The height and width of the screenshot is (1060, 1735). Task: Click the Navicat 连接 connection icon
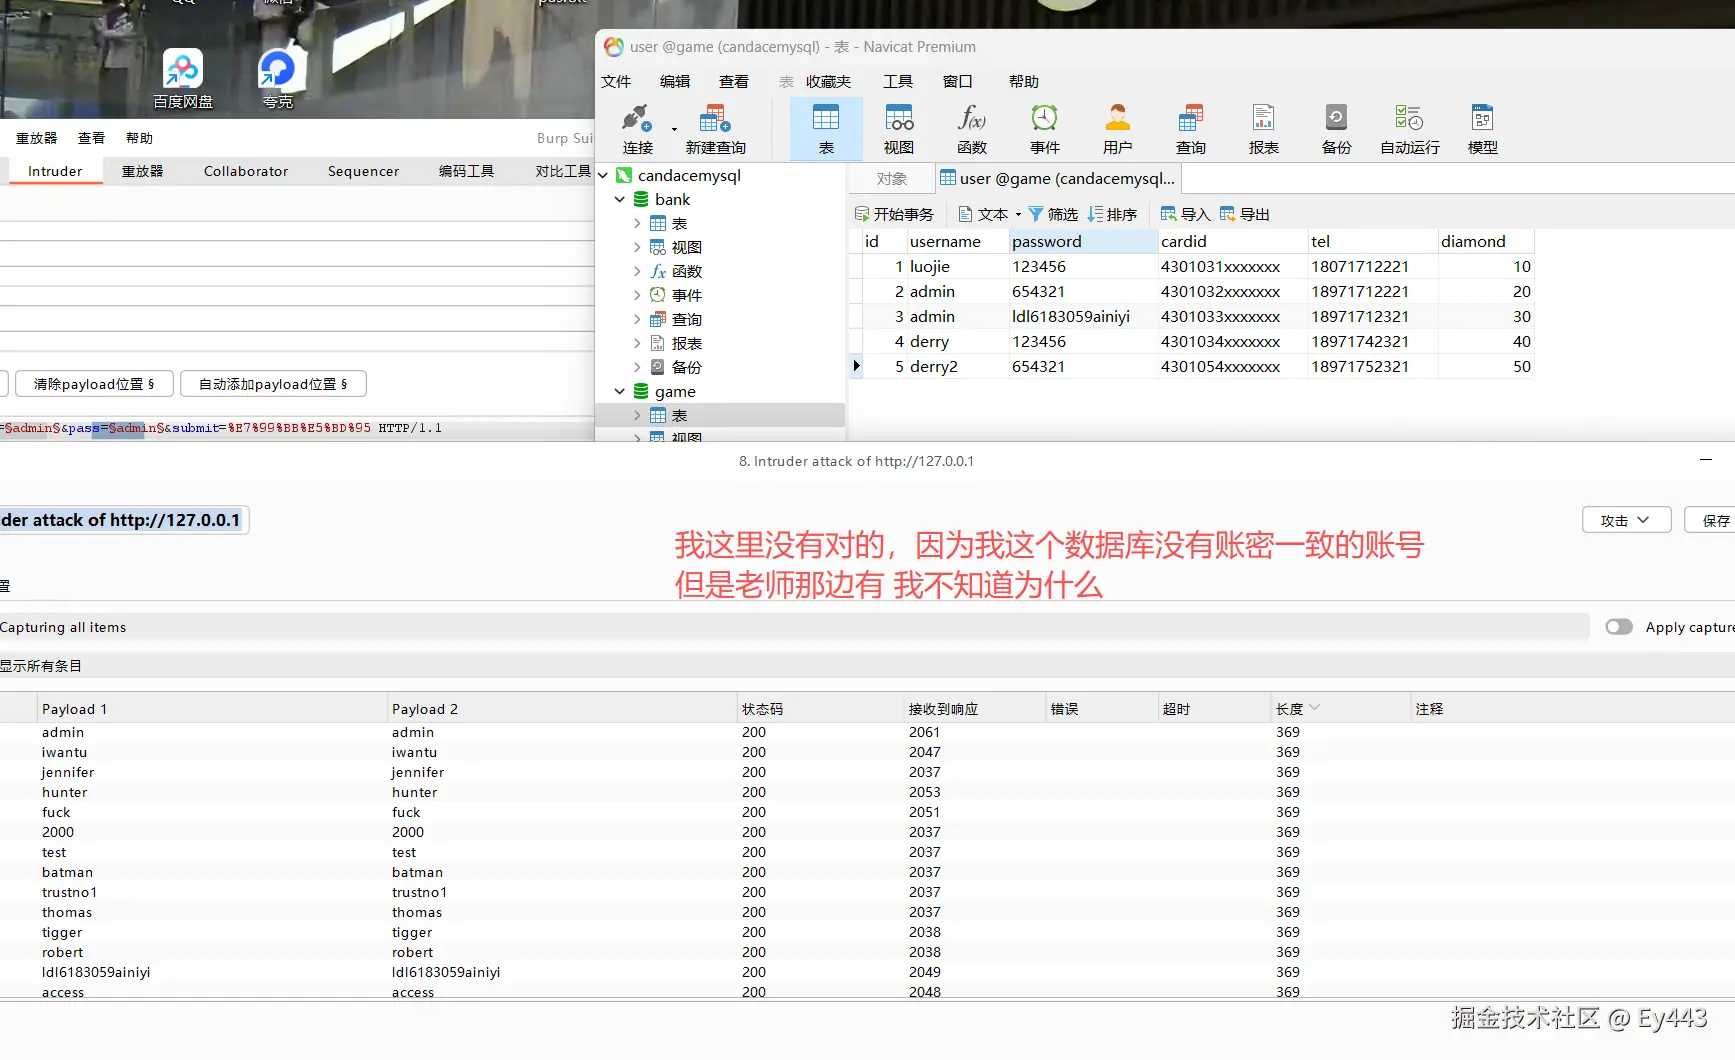pos(637,129)
